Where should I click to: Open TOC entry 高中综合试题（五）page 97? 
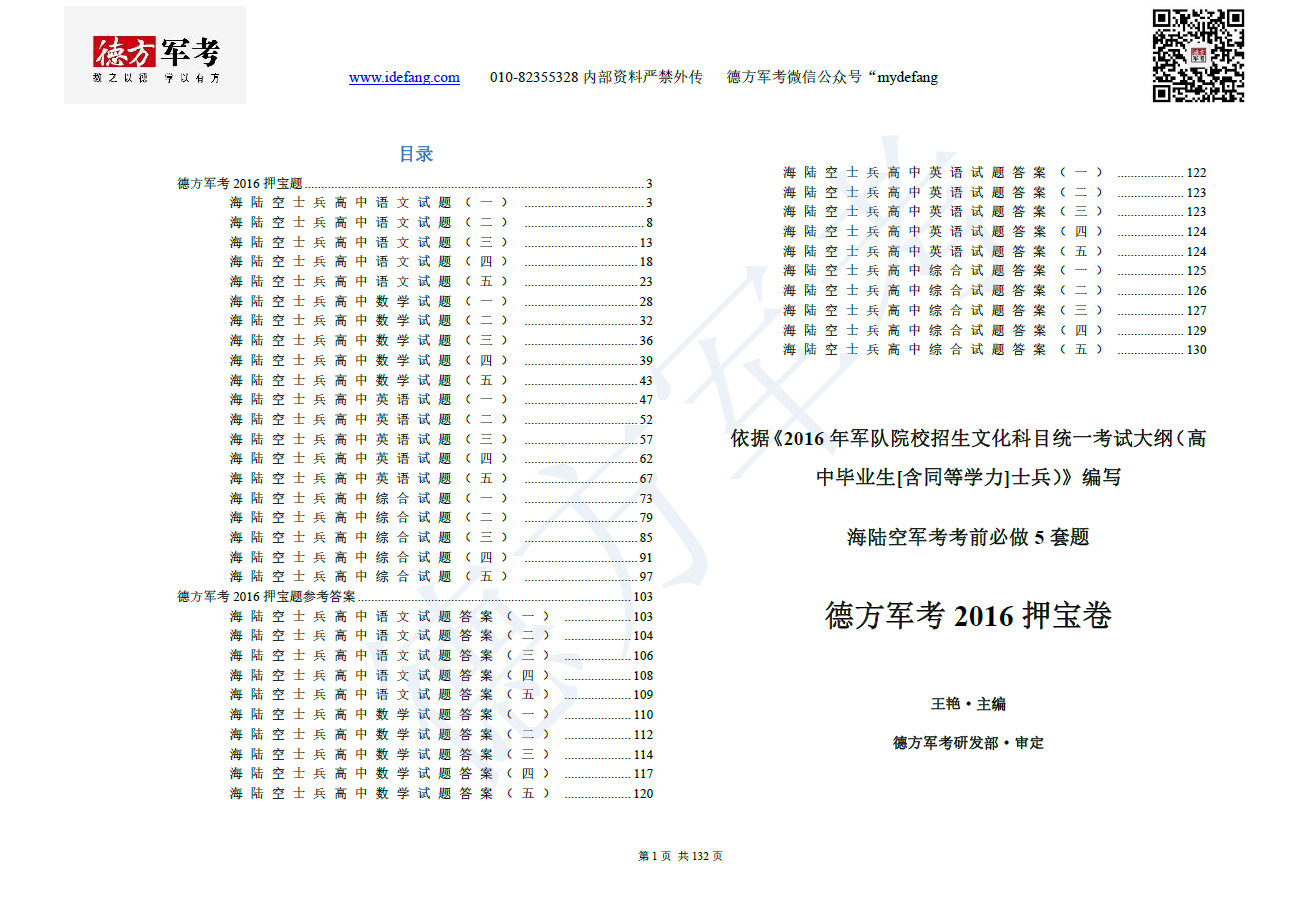(441, 577)
